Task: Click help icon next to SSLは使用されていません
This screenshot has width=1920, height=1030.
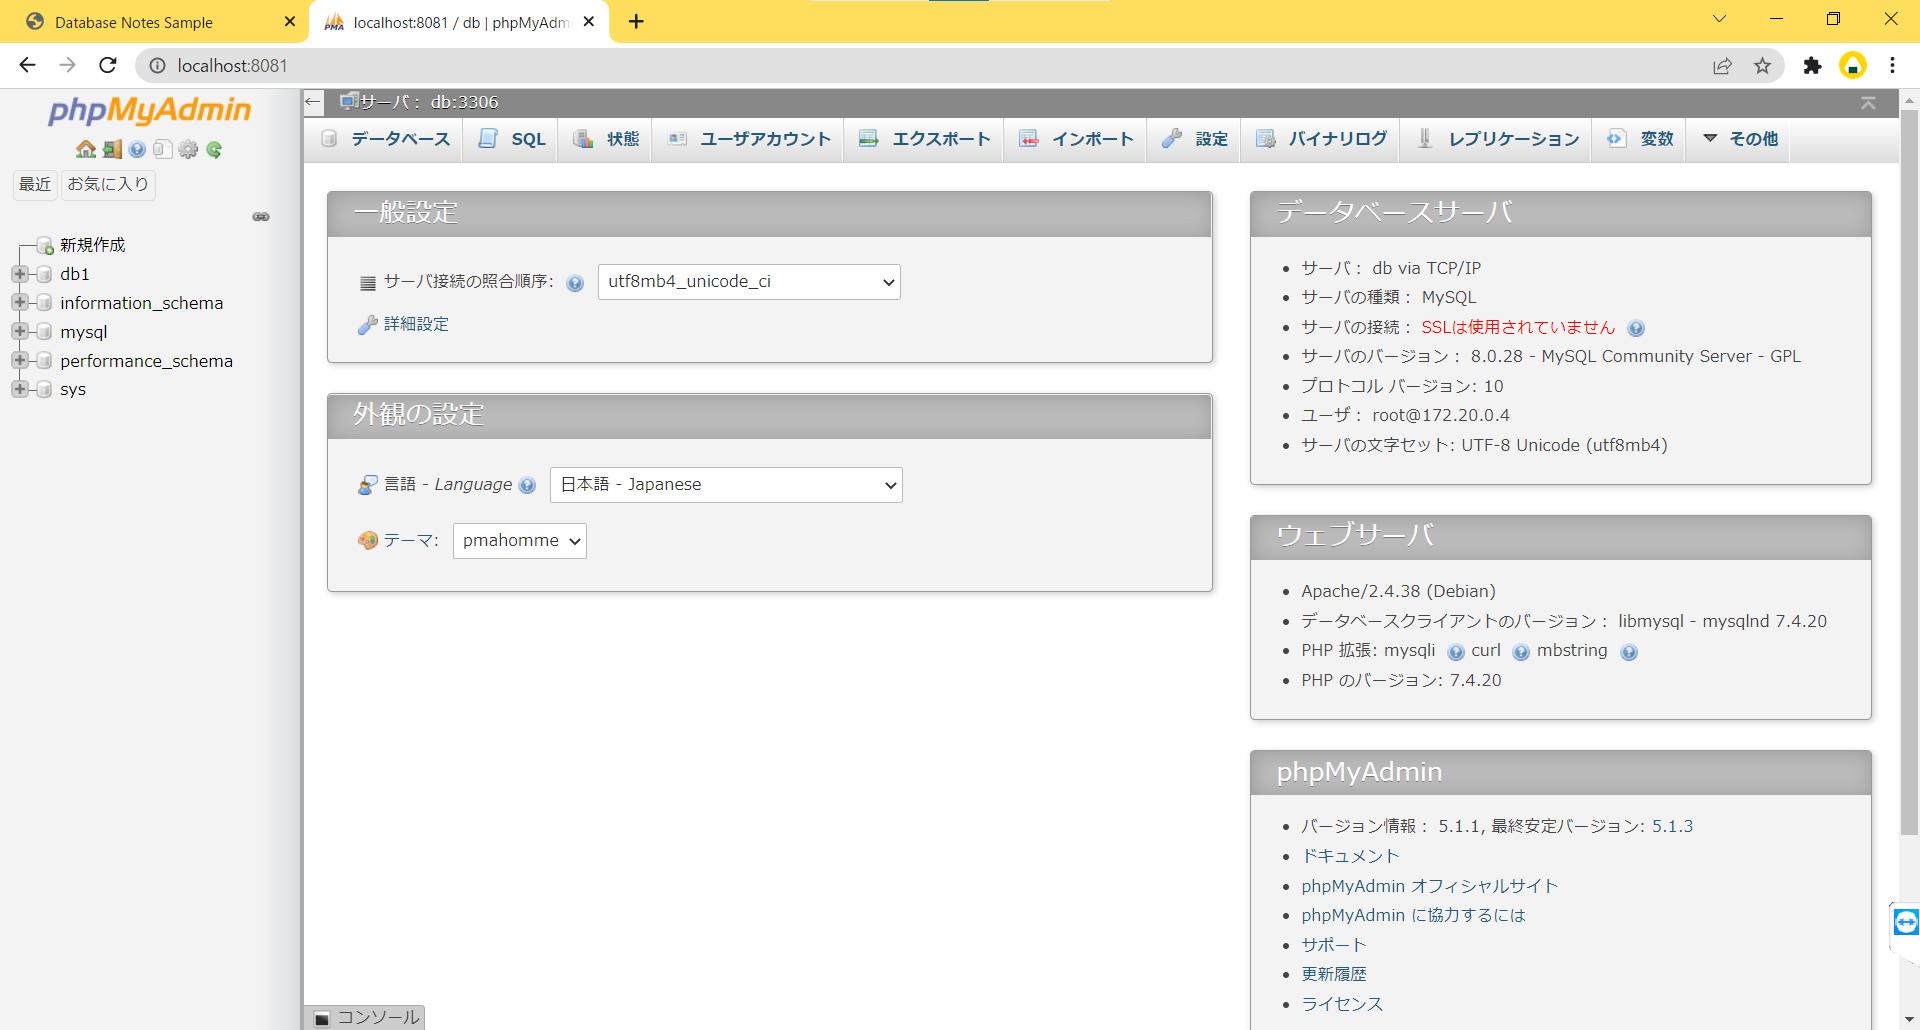Action: coord(1636,328)
